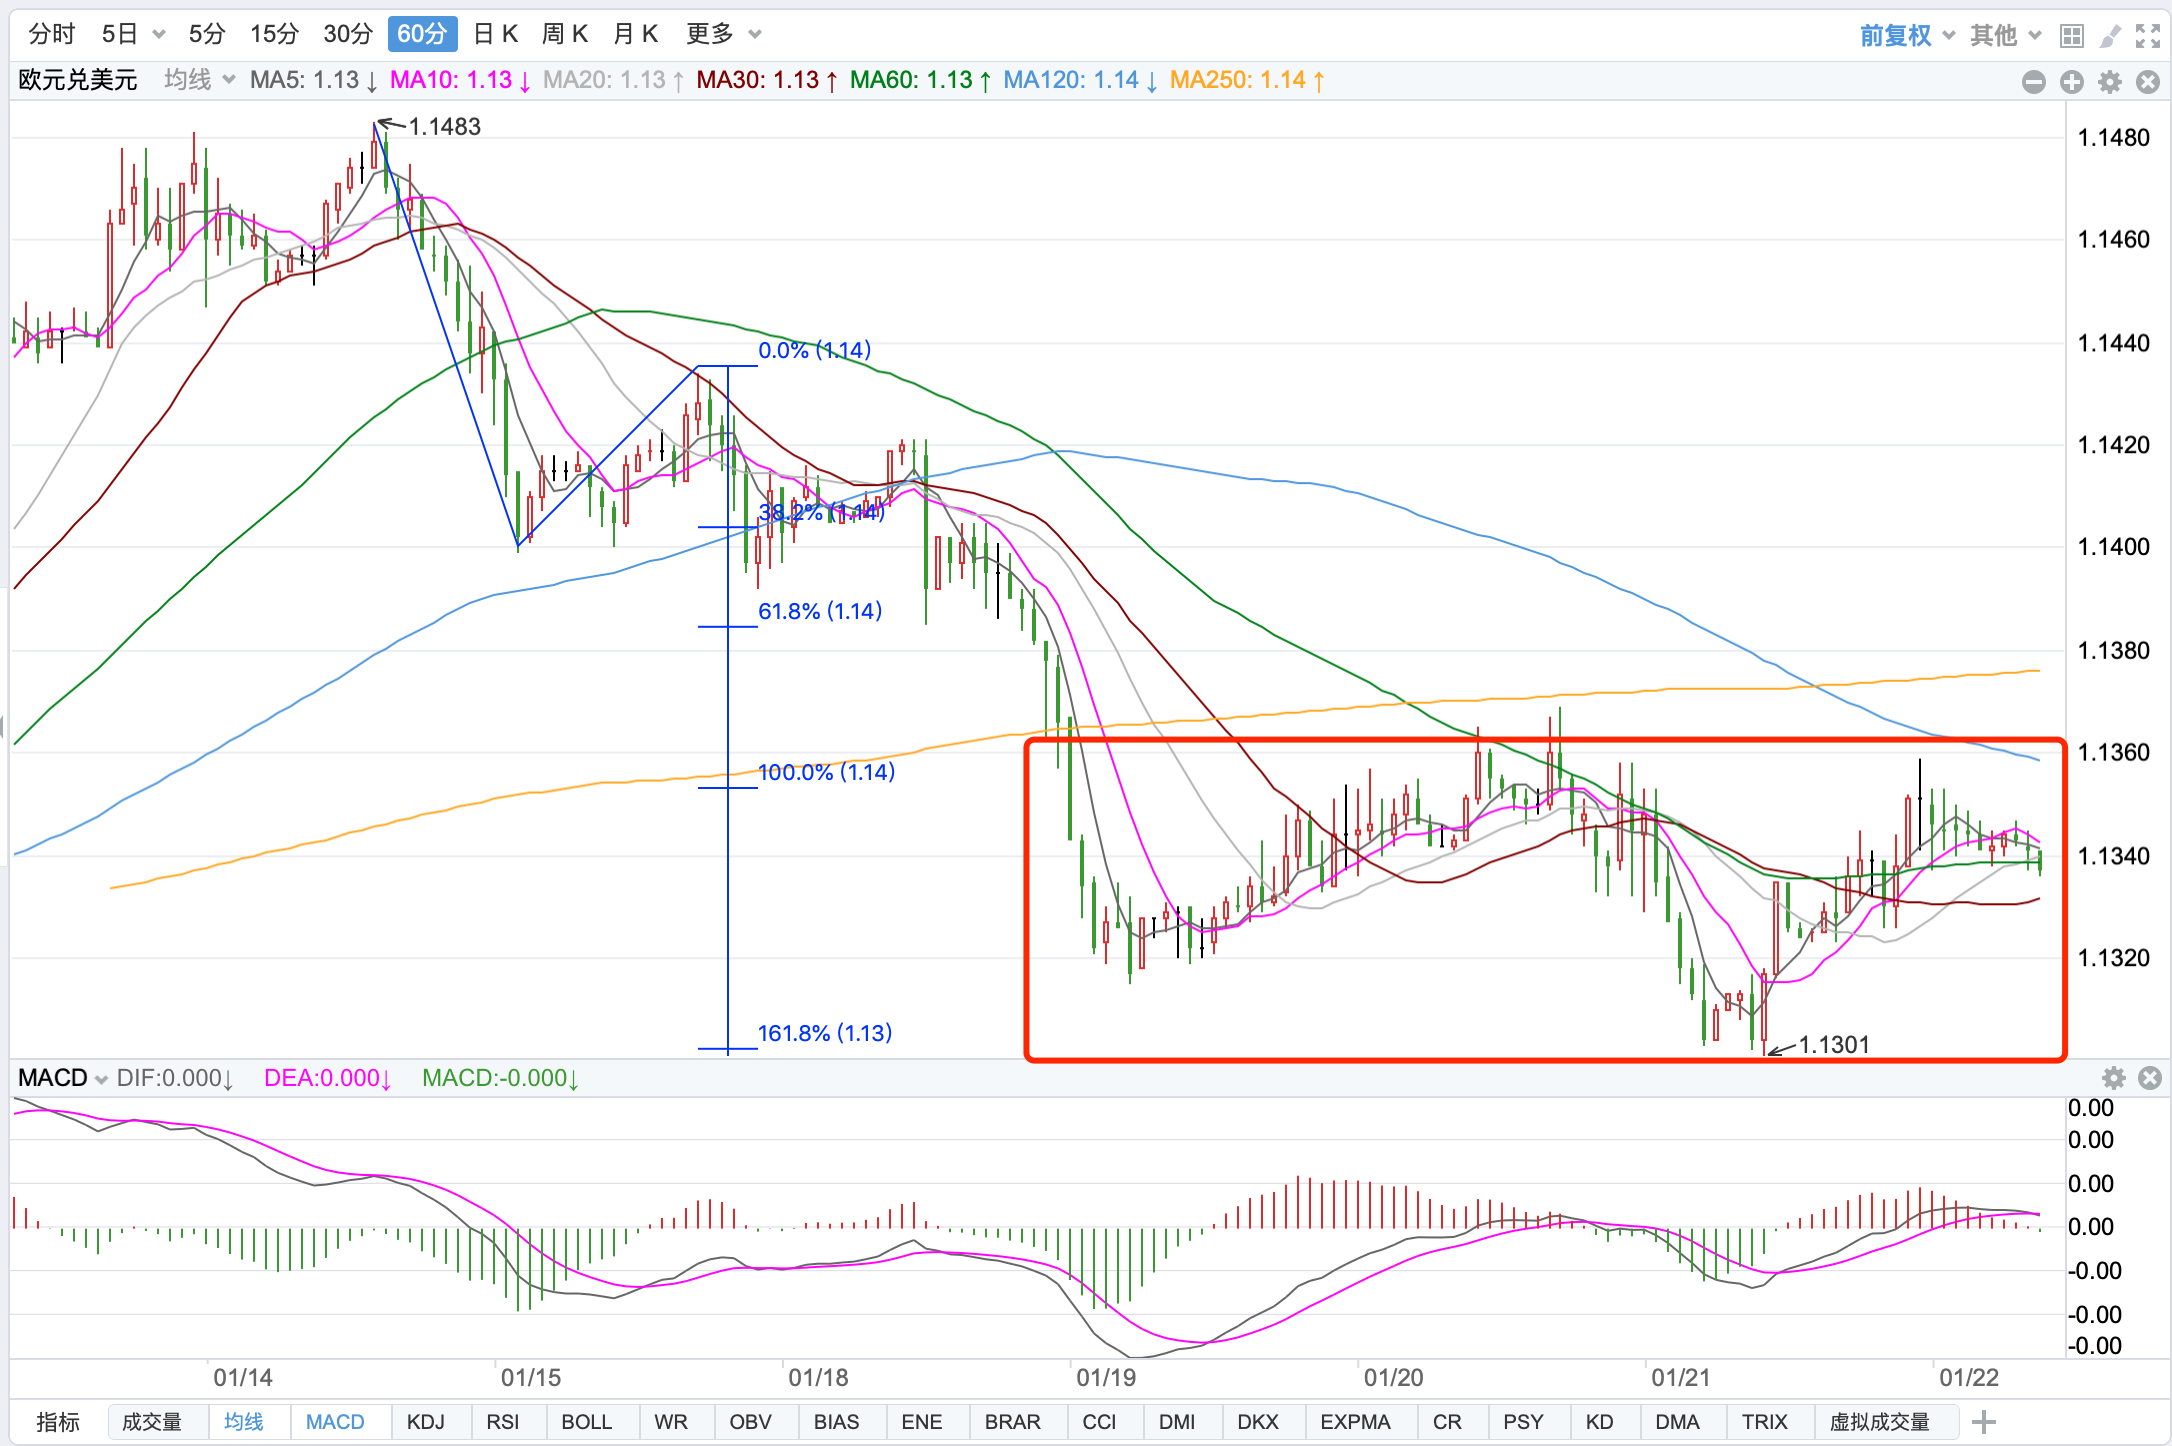
Task: Add indicator with plus icon at bottom
Action: pyautogui.click(x=1984, y=1421)
